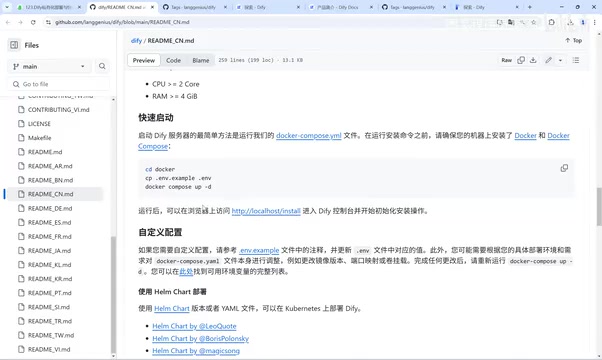The image size is (602, 360).
Task: Switch to the Blame view tab
Action: [201, 60]
